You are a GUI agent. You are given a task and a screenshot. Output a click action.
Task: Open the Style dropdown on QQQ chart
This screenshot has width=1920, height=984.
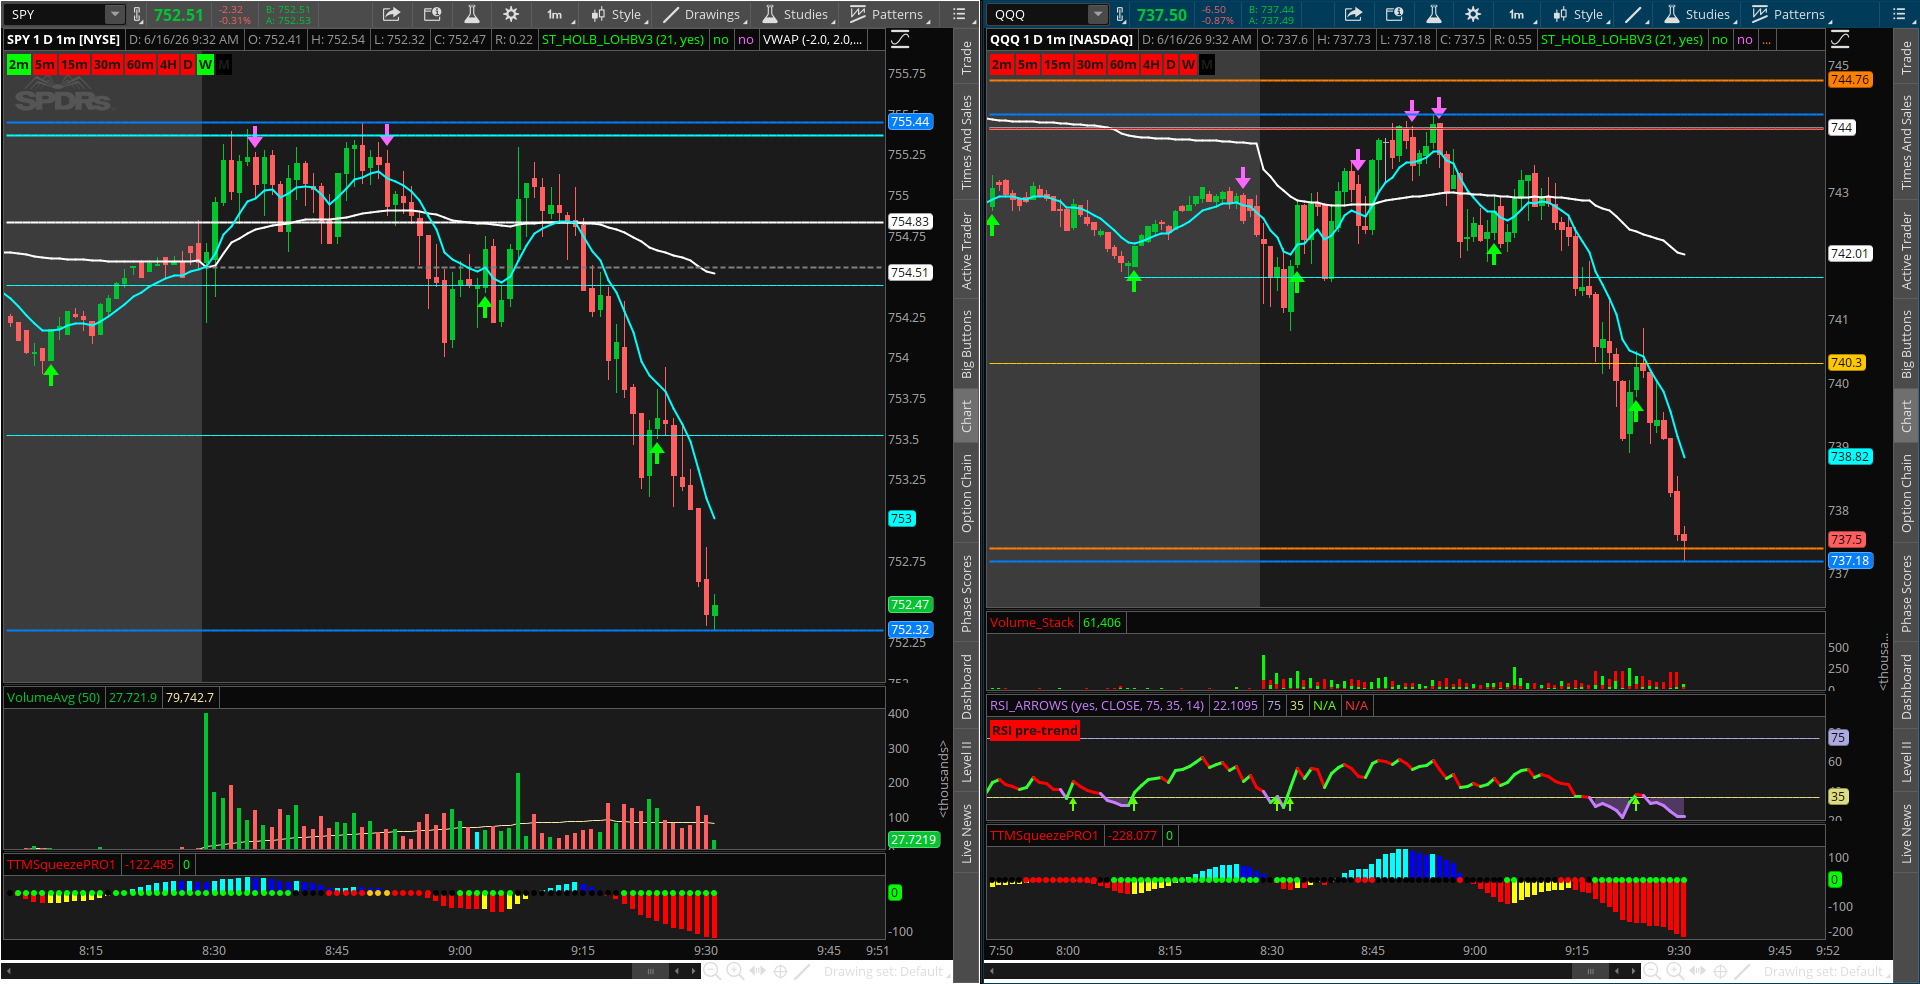1580,14
